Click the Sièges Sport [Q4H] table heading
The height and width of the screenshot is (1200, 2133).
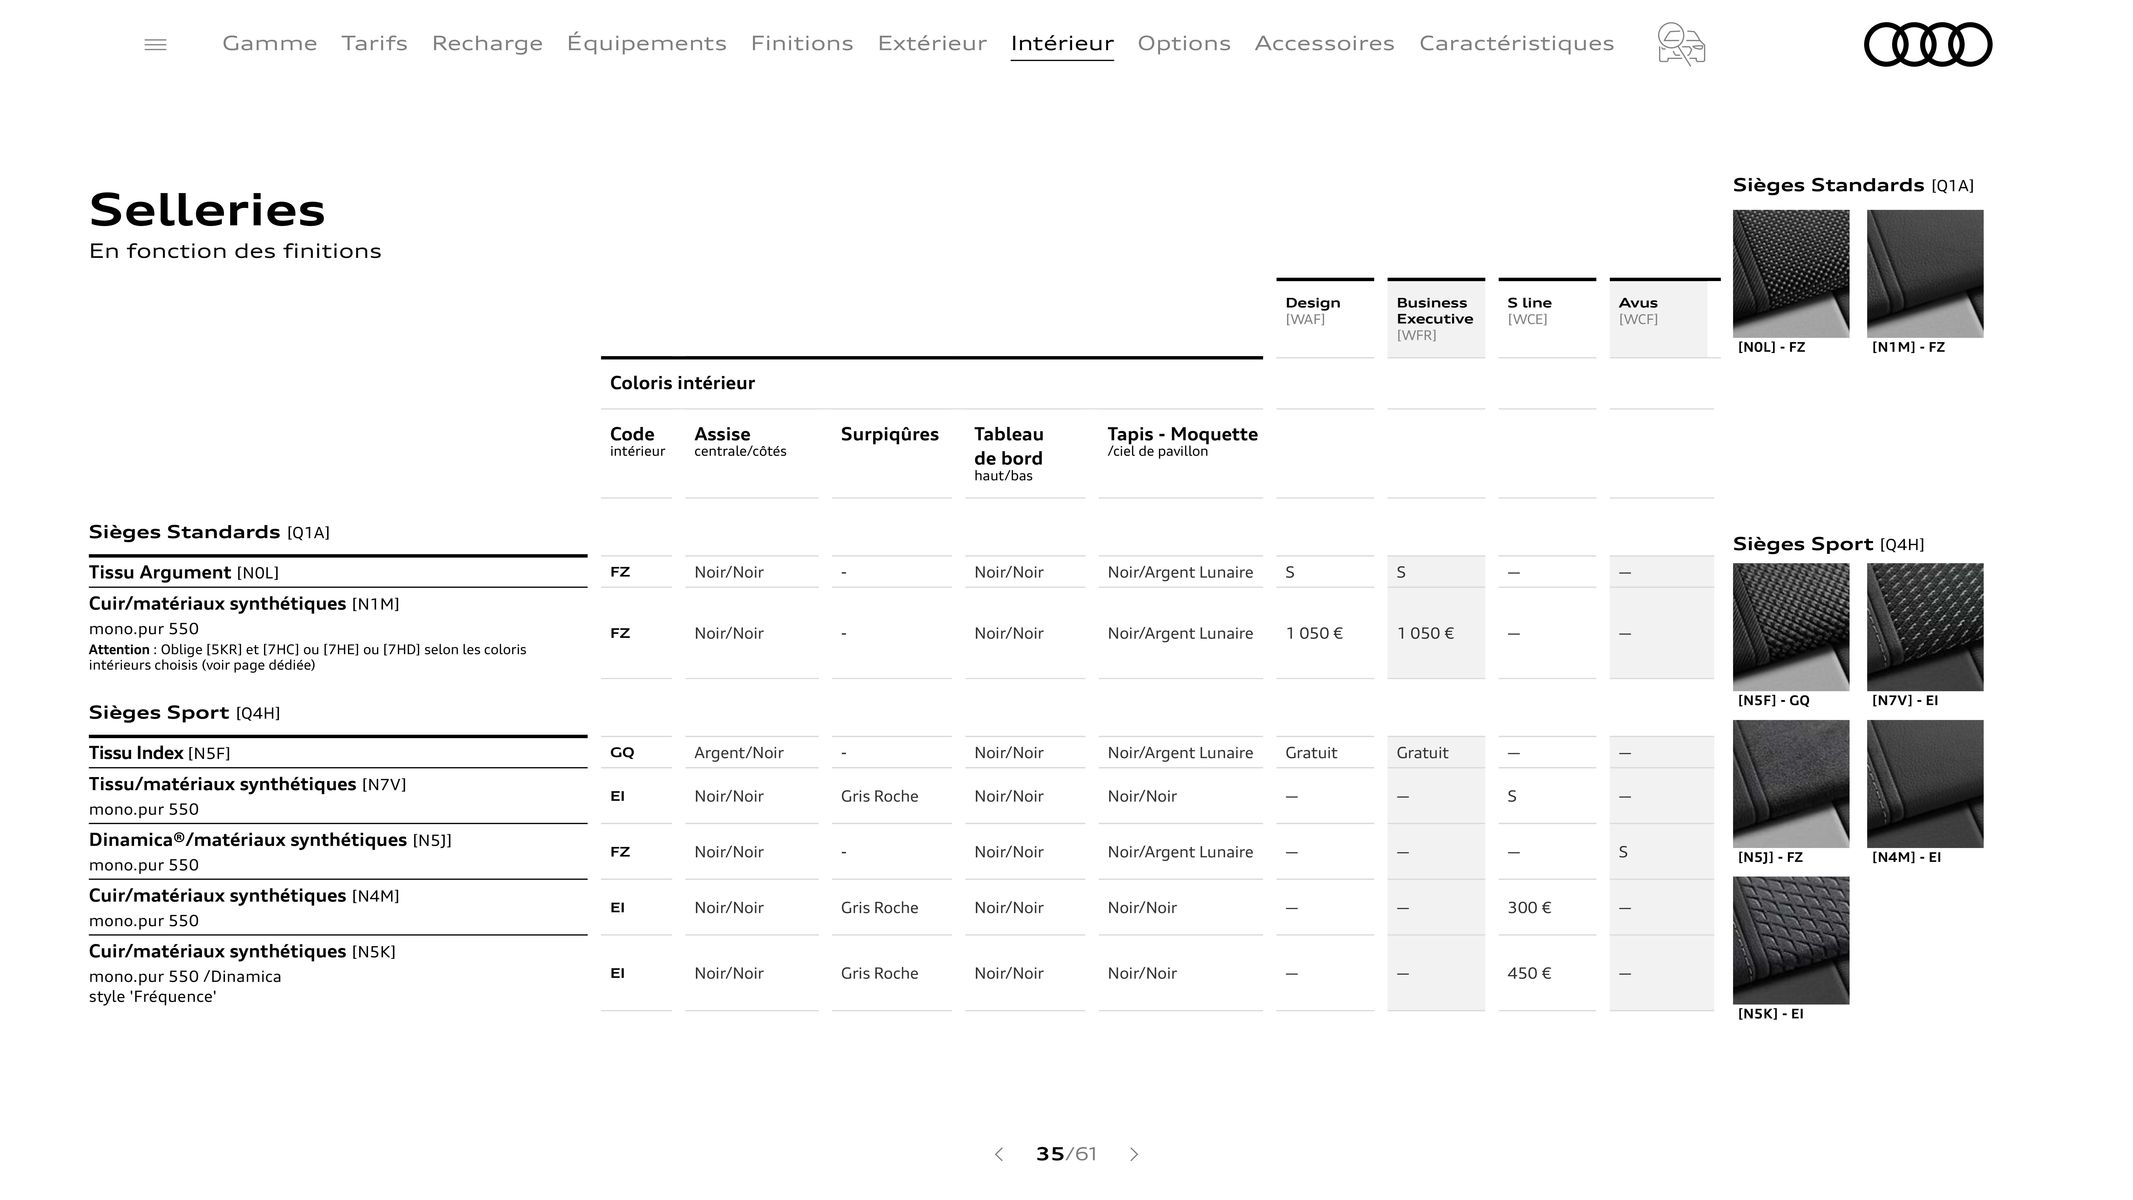tap(184, 713)
